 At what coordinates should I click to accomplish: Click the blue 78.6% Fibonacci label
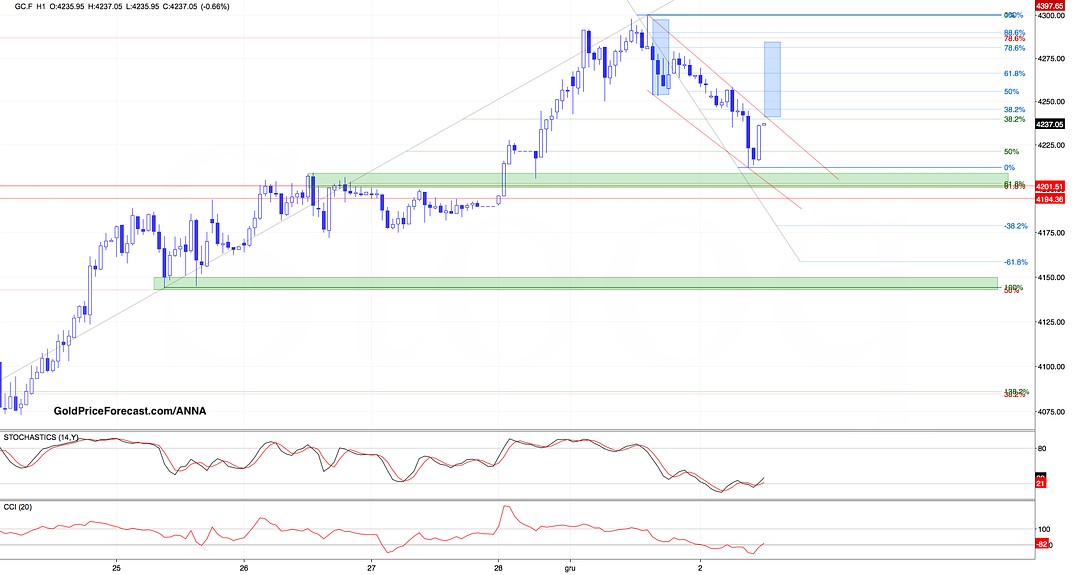(1014, 48)
